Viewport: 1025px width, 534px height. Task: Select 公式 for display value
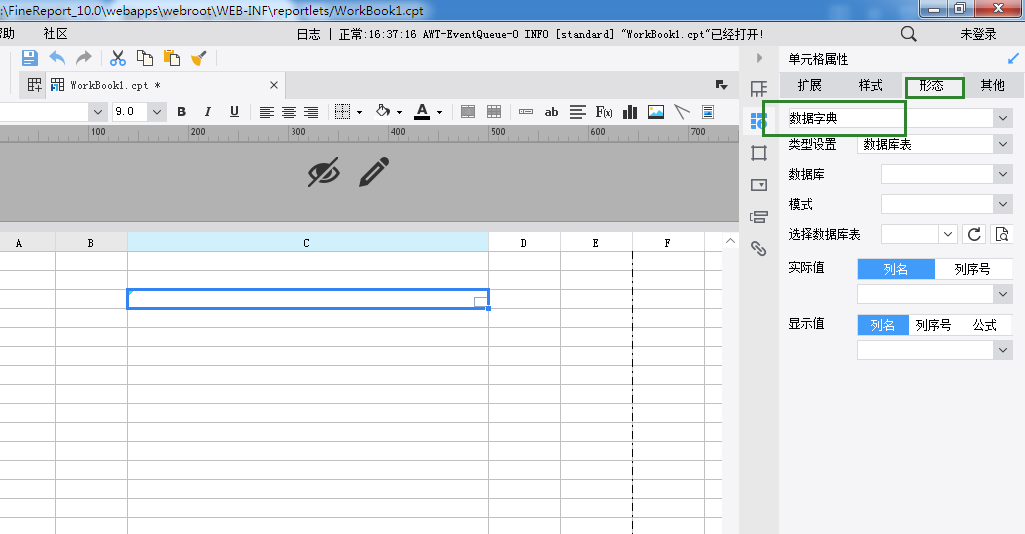point(984,325)
